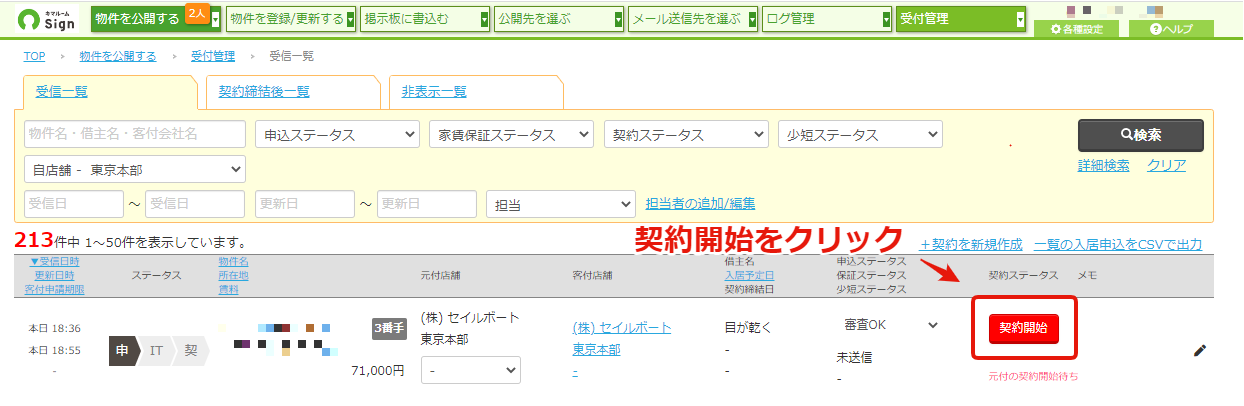The image size is (1244, 406).
Task: Click 物件を公開する breadcrumb link
Action: coord(118,57)
